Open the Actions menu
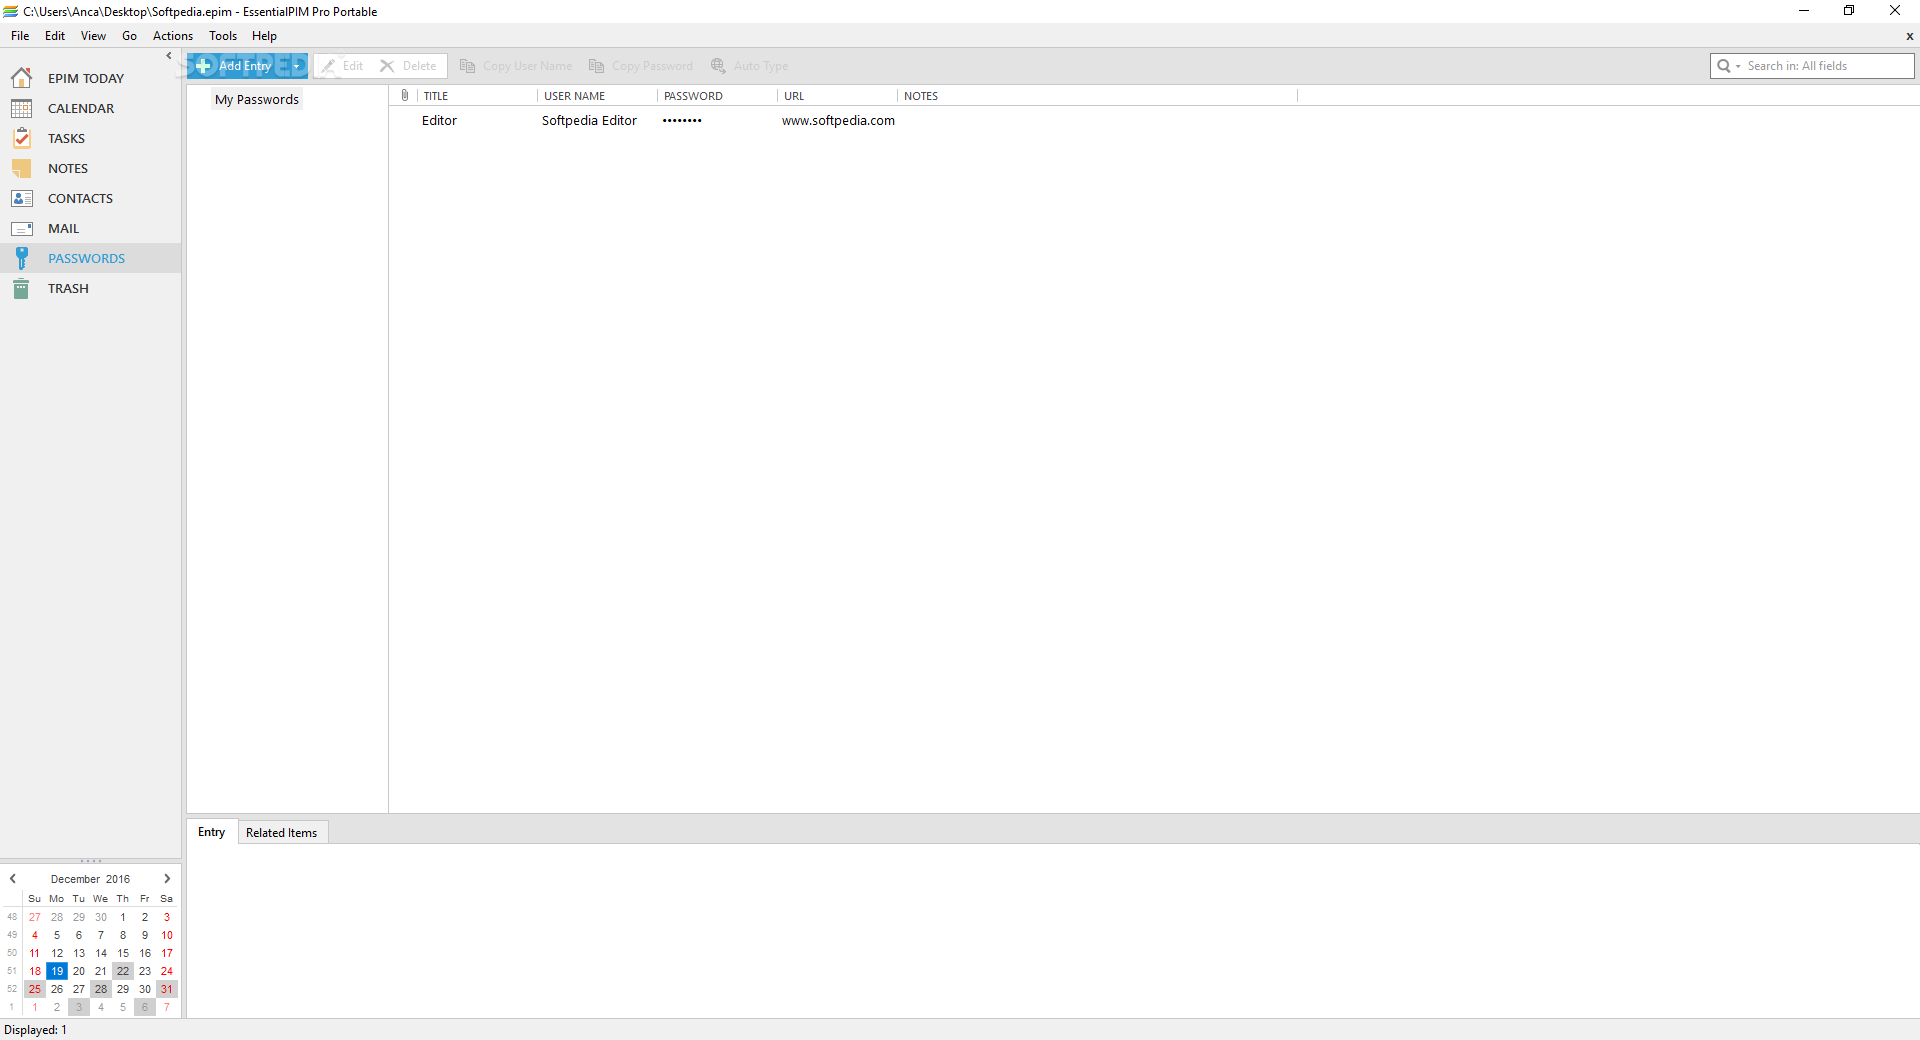1920x1040 pixels. point(173,36)
